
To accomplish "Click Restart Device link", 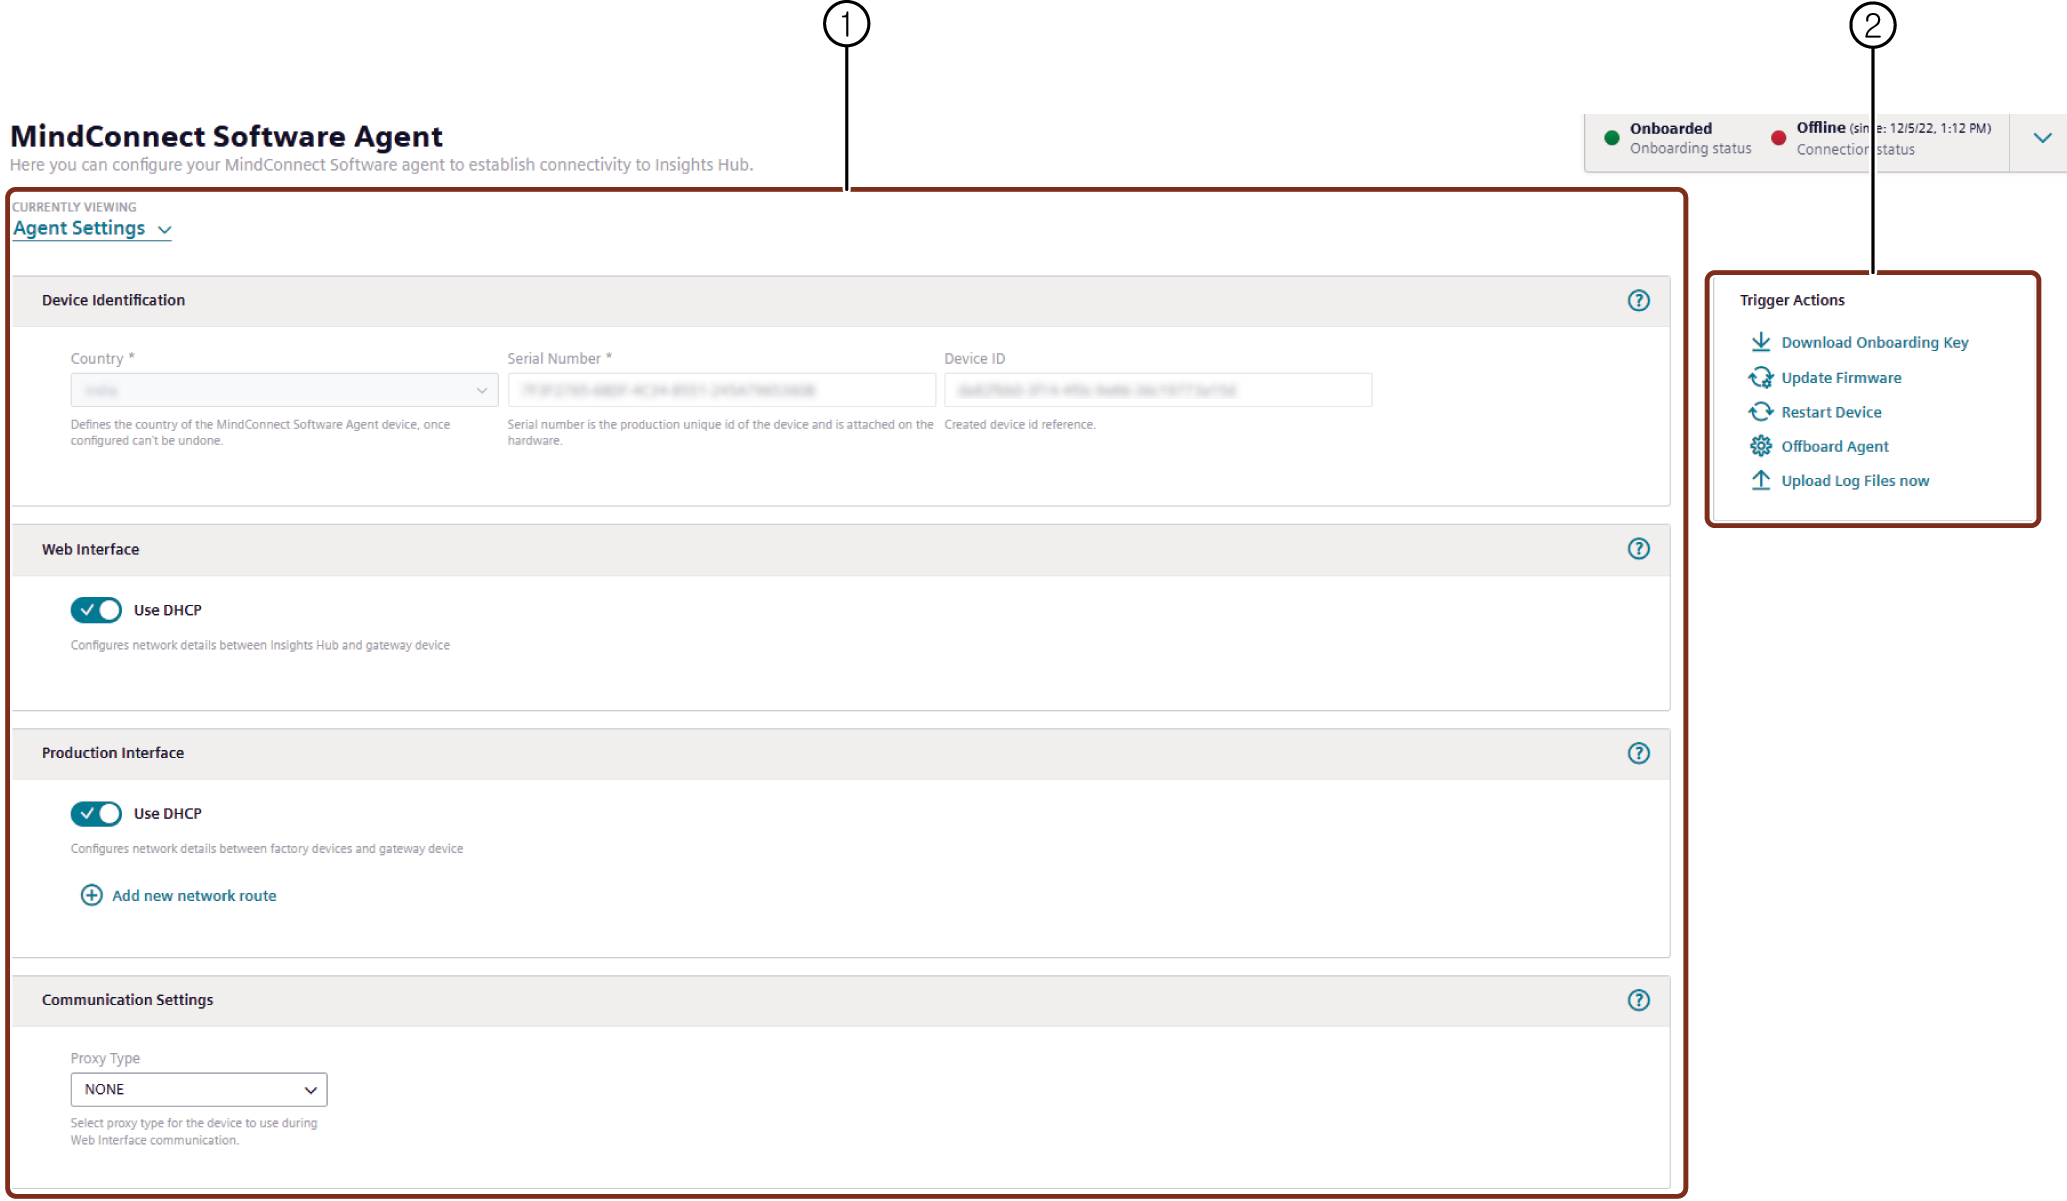I will pyautogui.click(x=1831, y=412).
